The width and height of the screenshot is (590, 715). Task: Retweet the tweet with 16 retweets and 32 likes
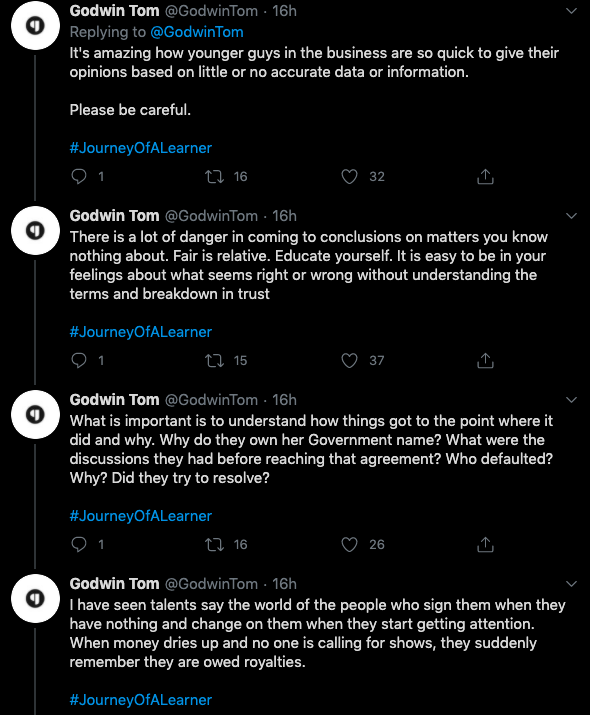pos(214,176)
